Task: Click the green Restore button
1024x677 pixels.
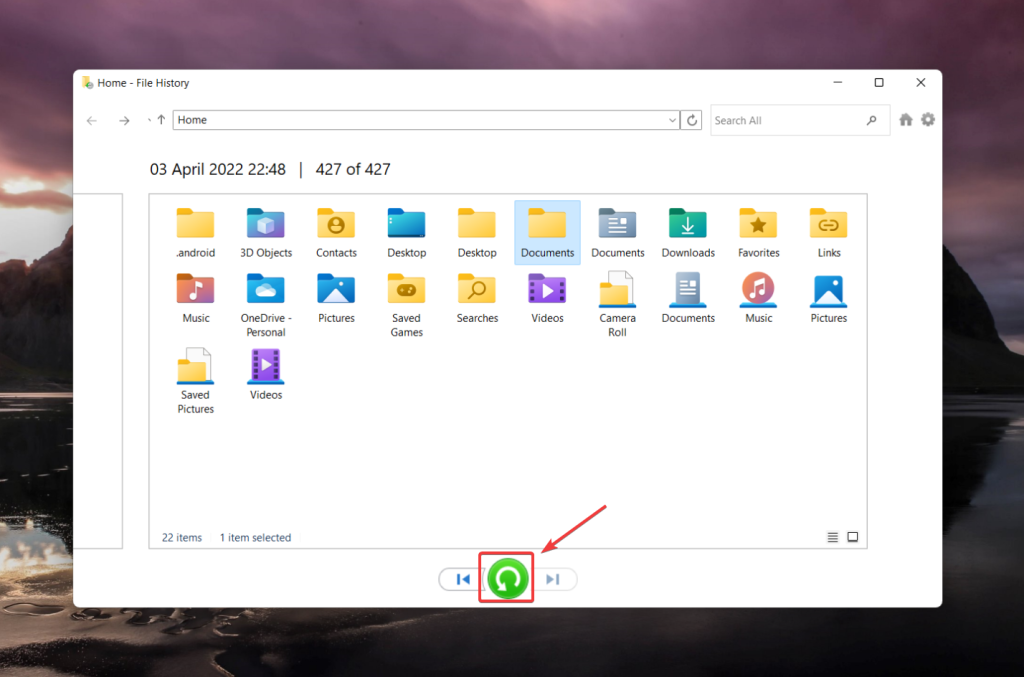Action: point(506,579)
